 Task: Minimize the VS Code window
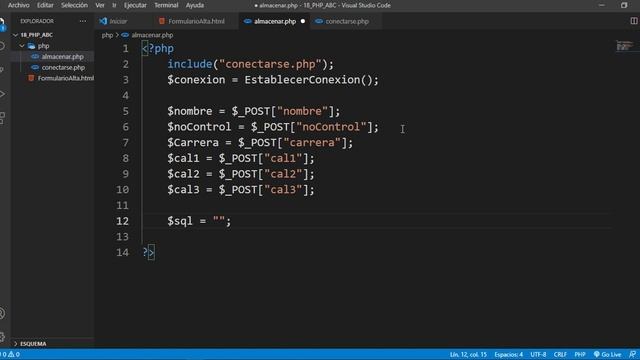point(602,5)
